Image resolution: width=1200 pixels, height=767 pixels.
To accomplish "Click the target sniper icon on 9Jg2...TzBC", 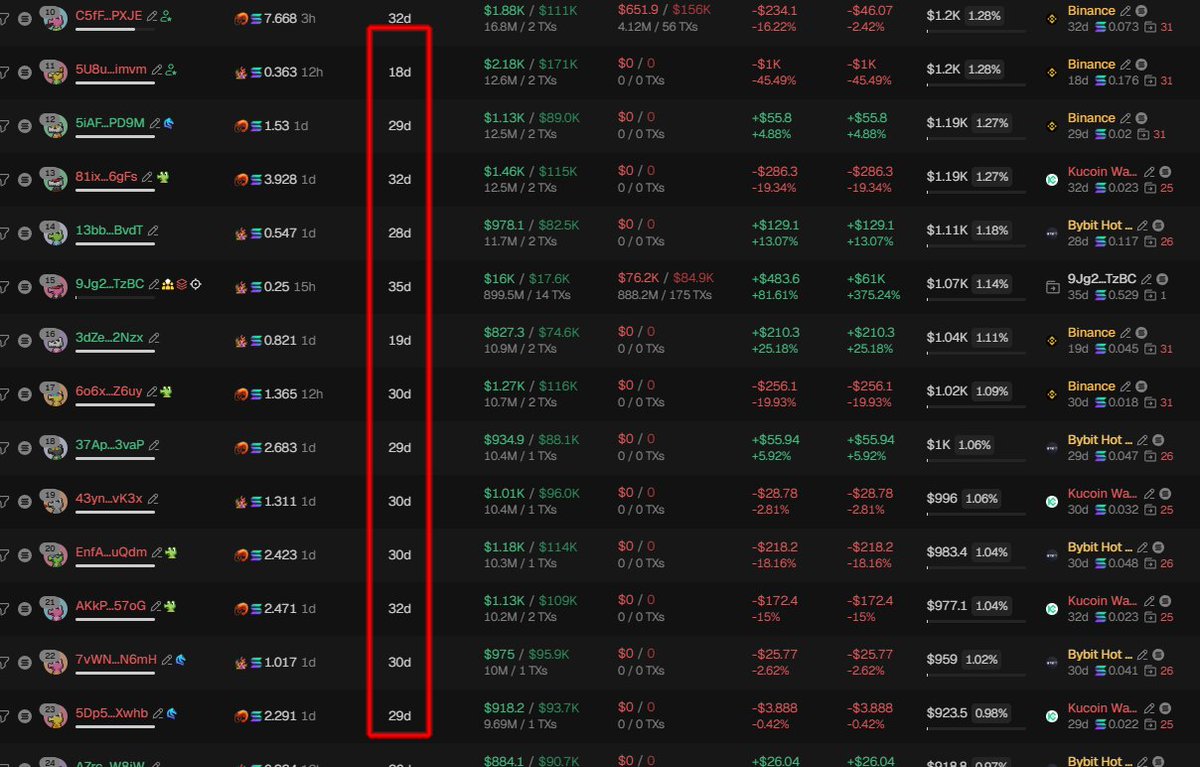I will point(196,285).
